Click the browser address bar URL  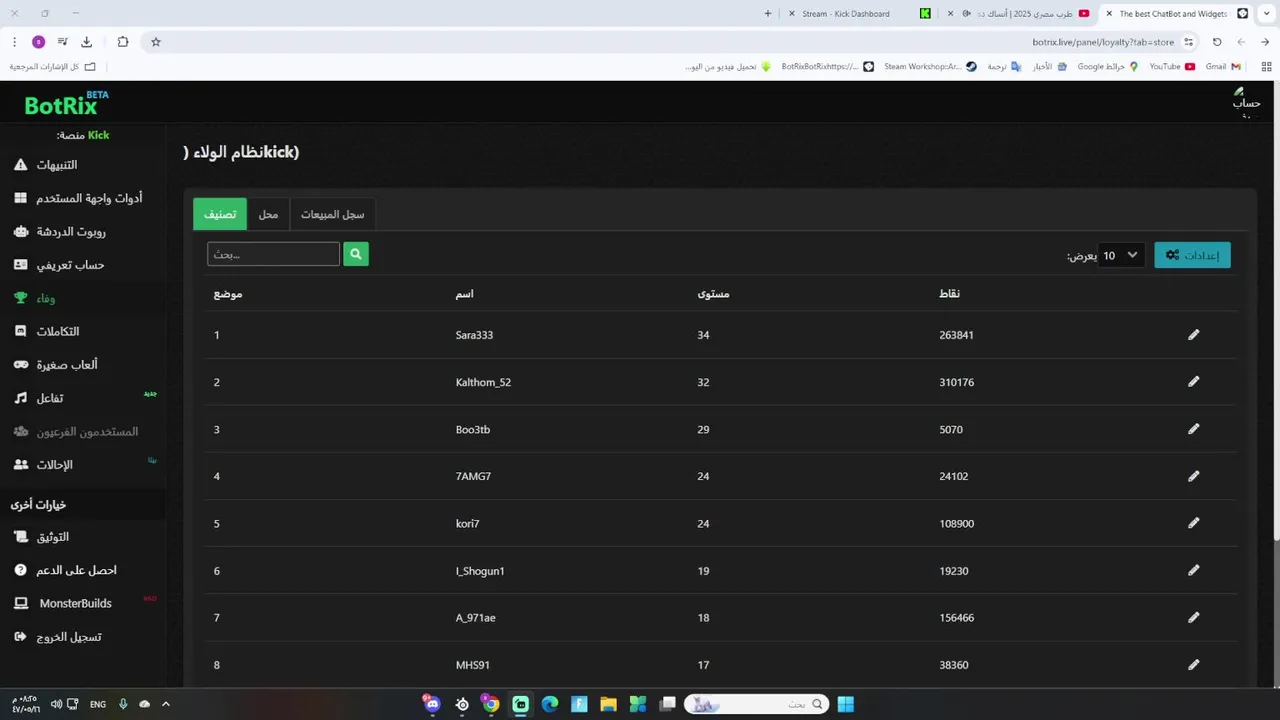[1103, 42]
